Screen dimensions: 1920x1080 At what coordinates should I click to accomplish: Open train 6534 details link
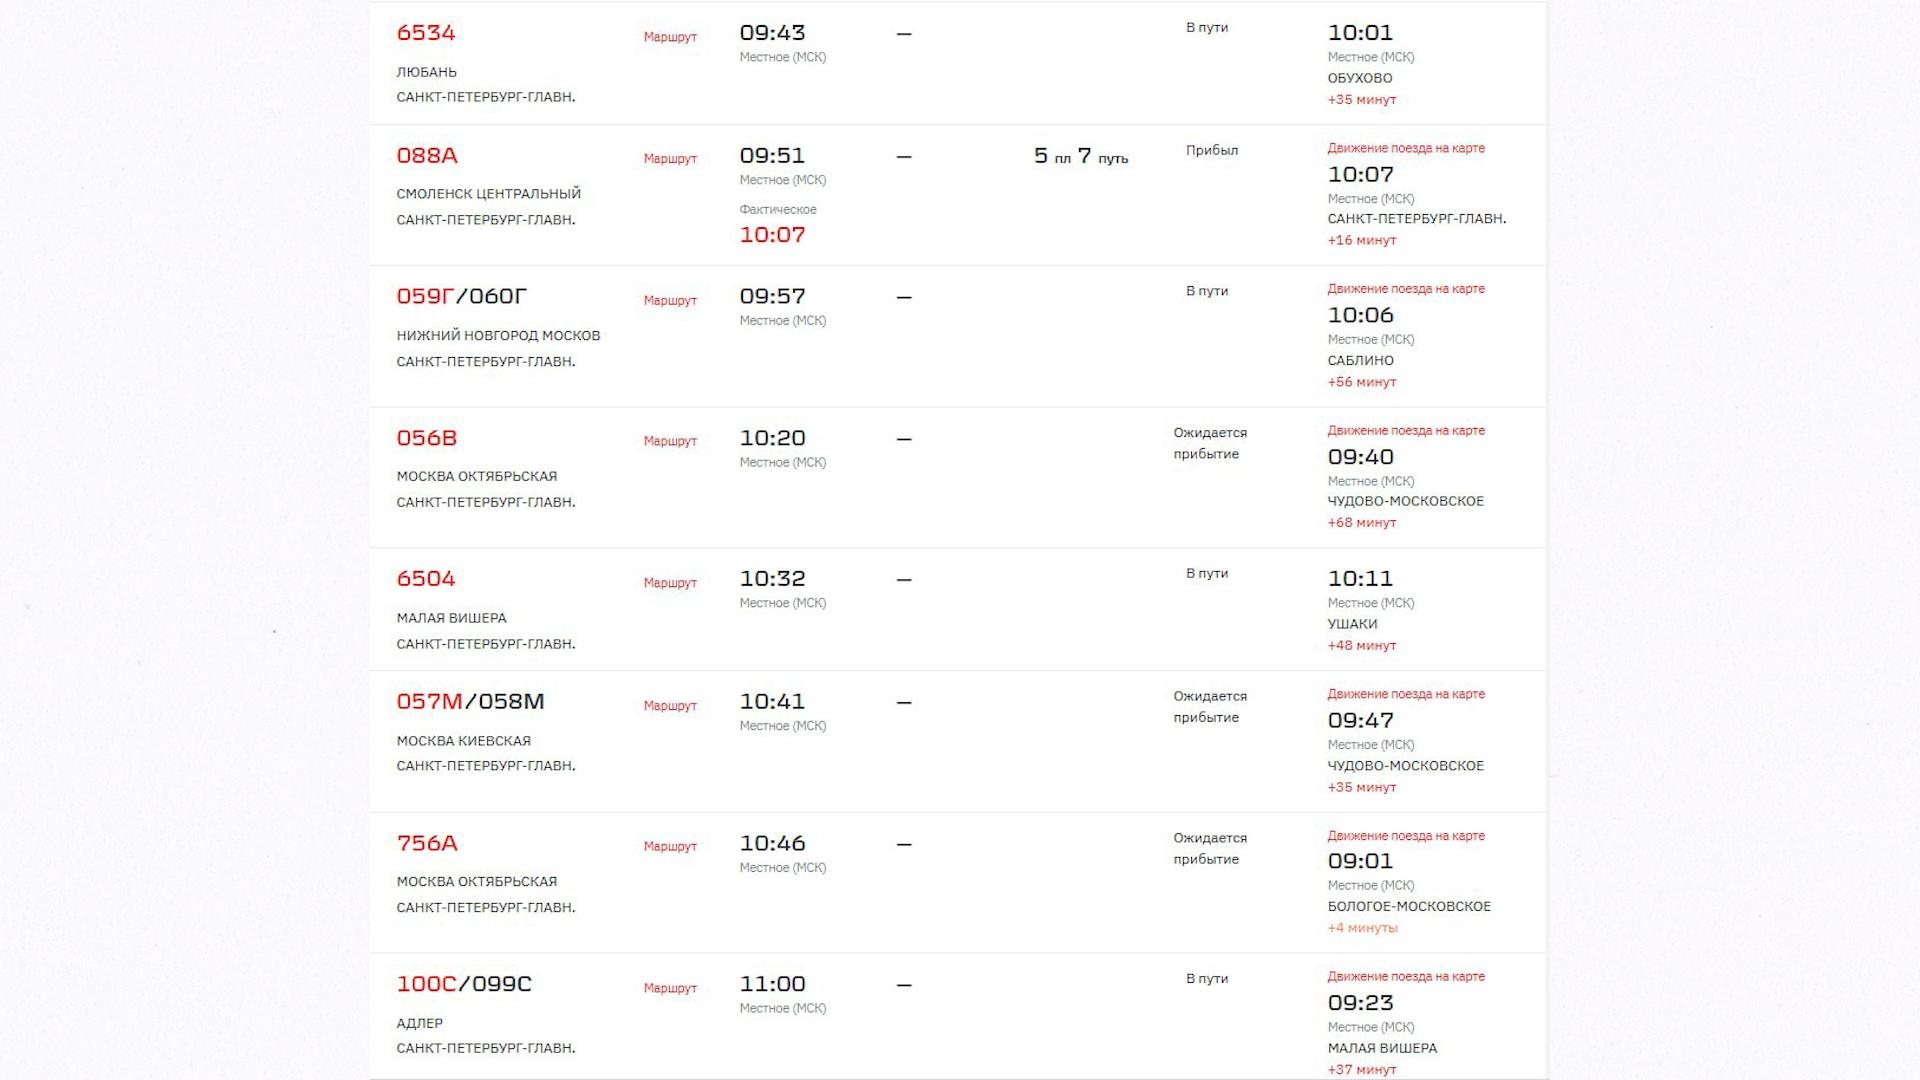[x=426, y=33]
